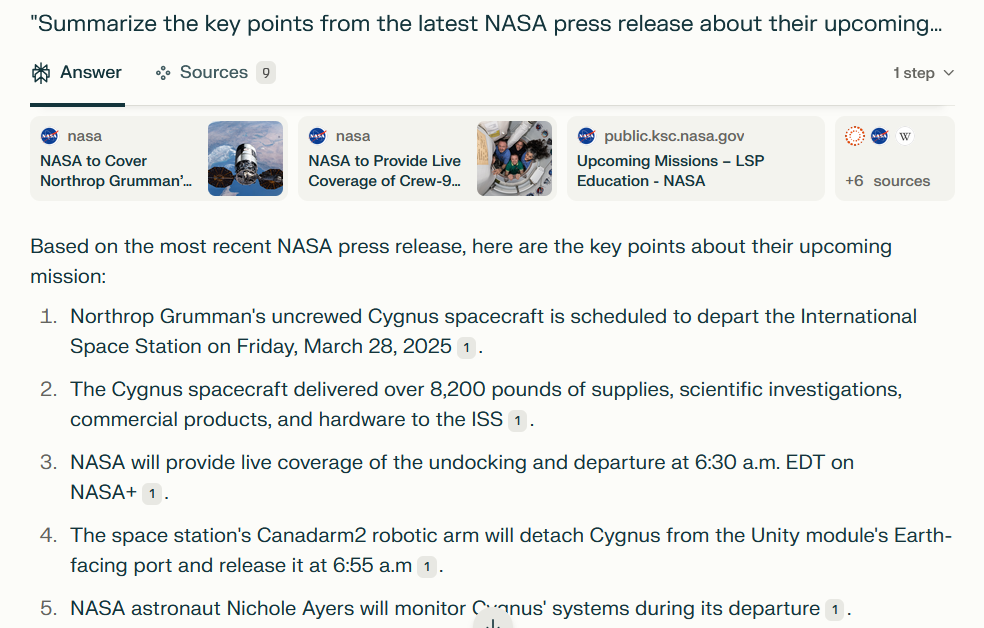Click the NASA logo on the first source card
Image resolution: width=984 pixels, height=628 pixels.
[x=49, y=136]
